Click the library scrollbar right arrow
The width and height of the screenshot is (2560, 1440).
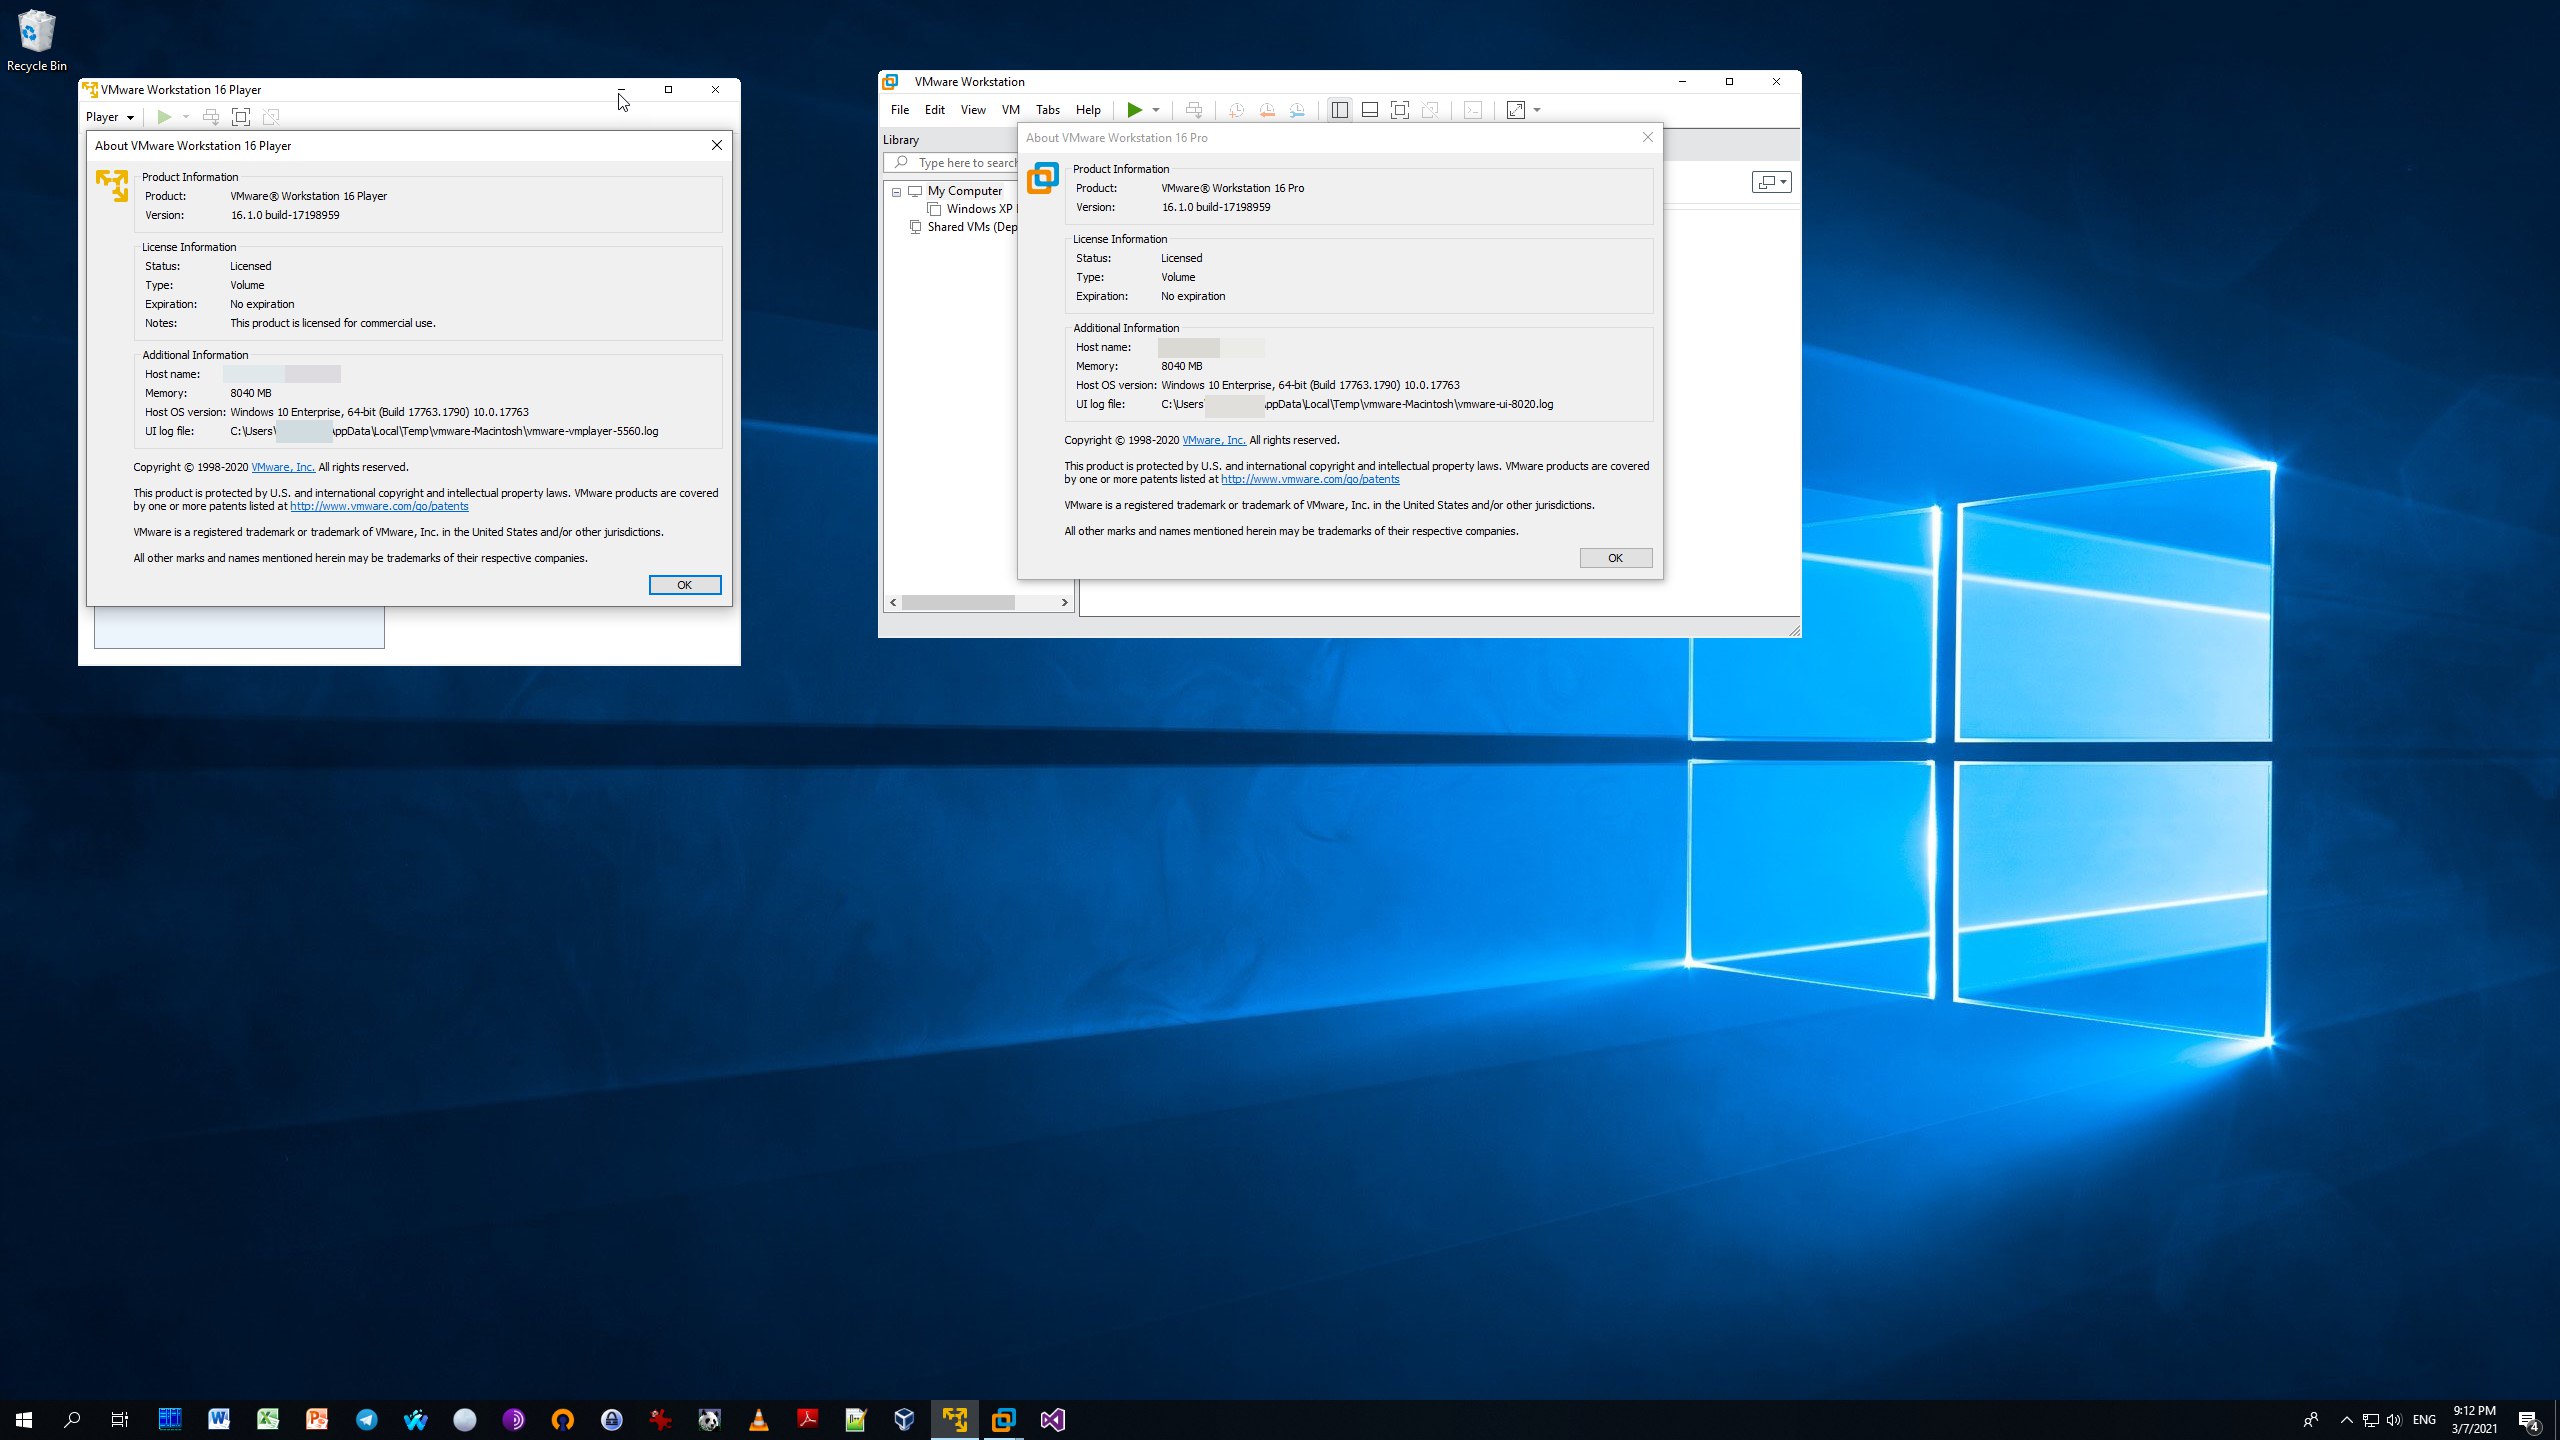[1065, 603]
